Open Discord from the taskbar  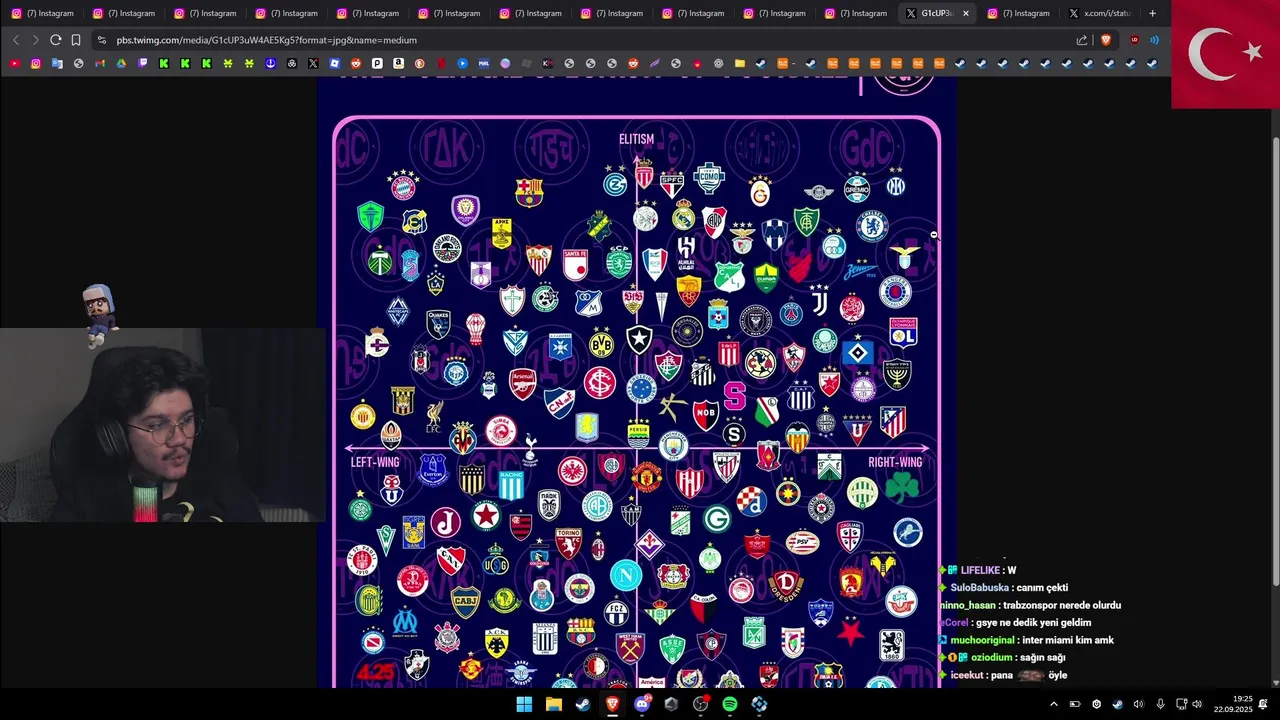642,704
